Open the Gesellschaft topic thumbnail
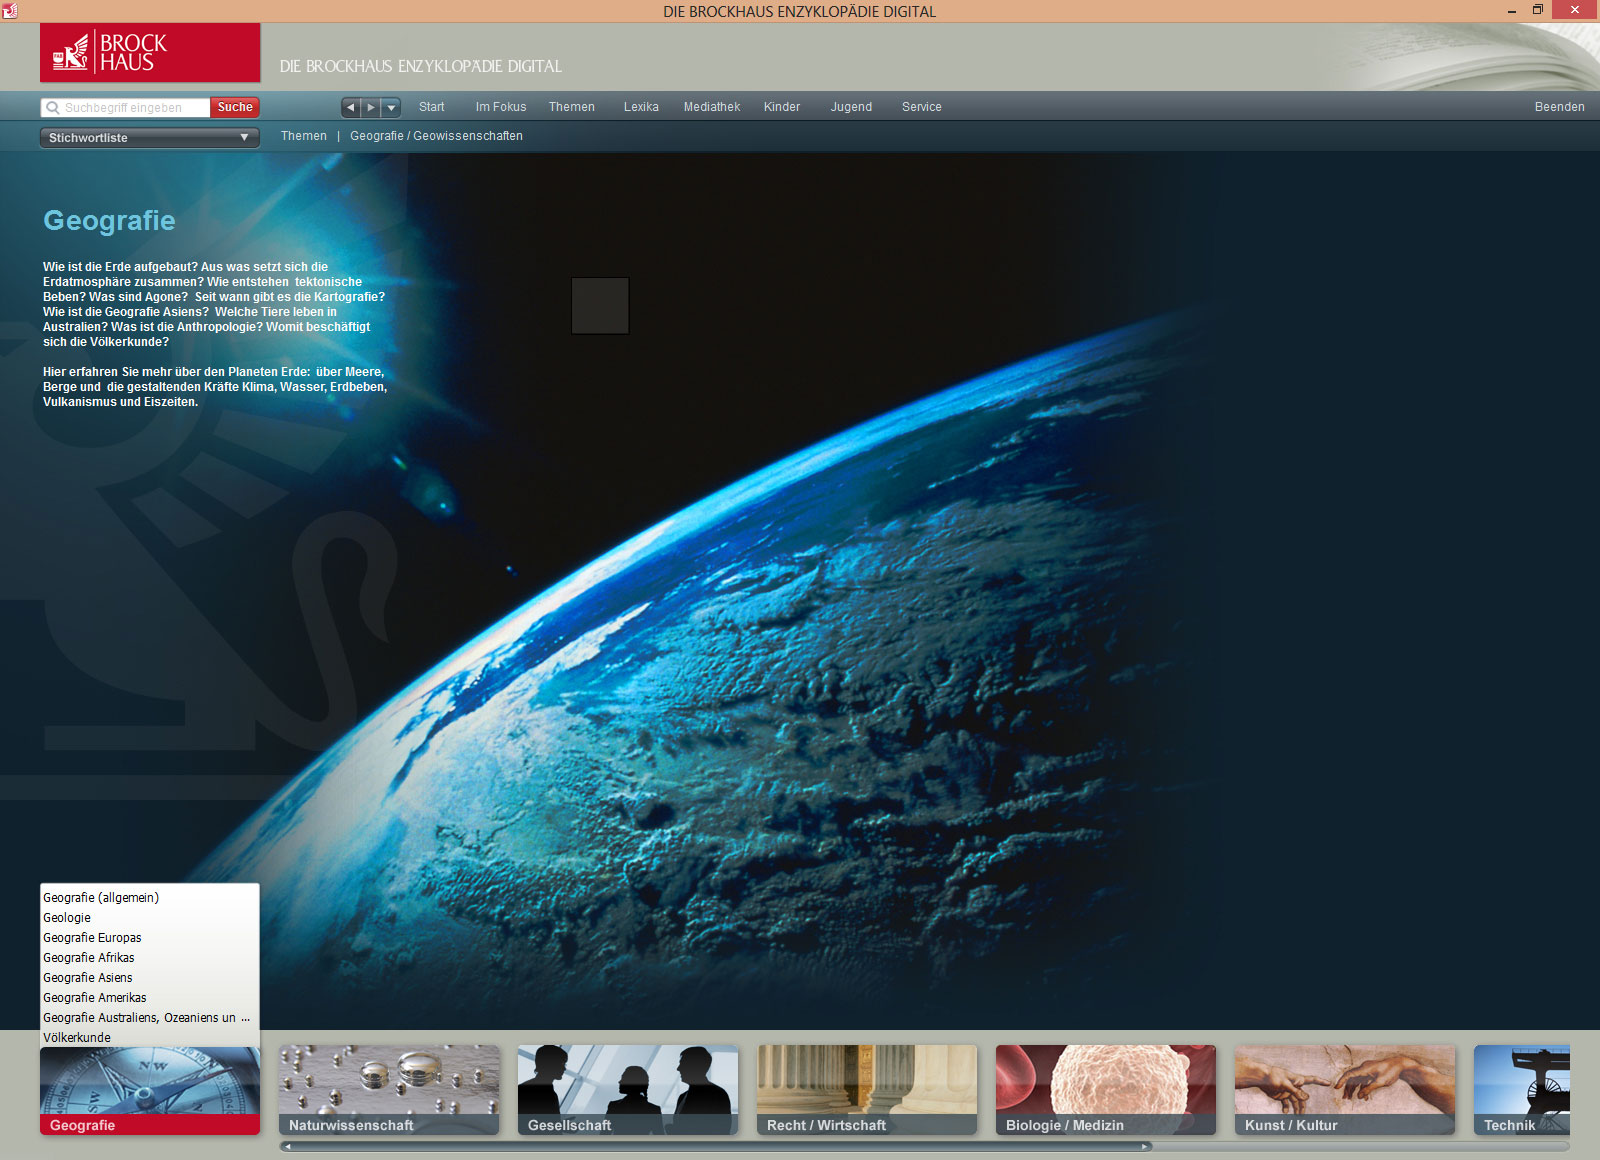The width and height of the screenshot is (1600, 1160). [x=628, y=1090]
